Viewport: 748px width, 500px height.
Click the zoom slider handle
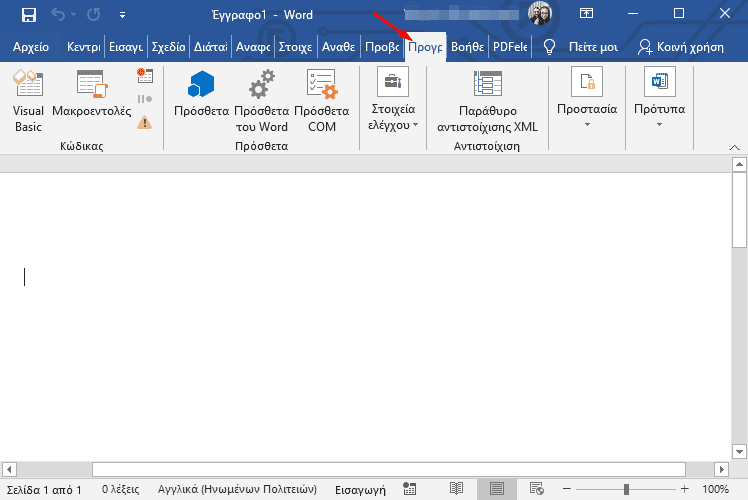pyautogui.click(x=626, y=489)
